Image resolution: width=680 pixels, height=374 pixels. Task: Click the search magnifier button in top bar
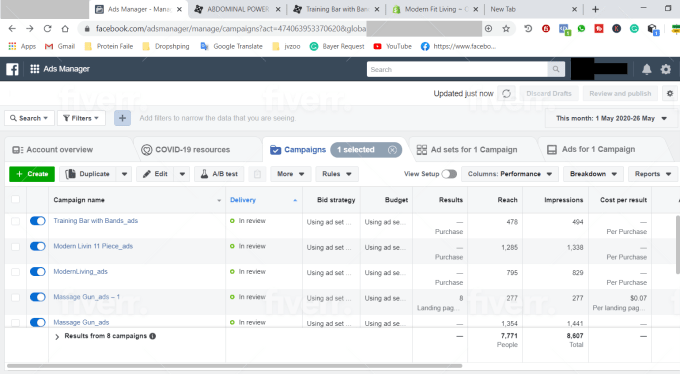tap(556, 69)
